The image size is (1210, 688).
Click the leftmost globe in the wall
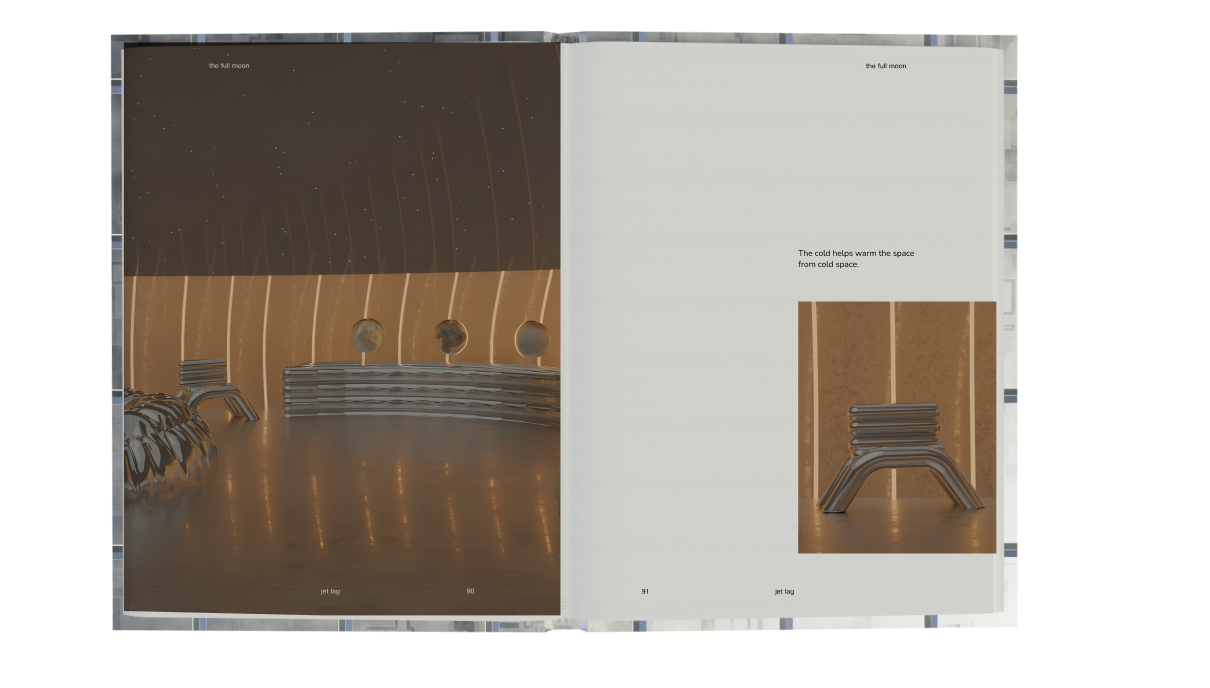tap(367, 337)
